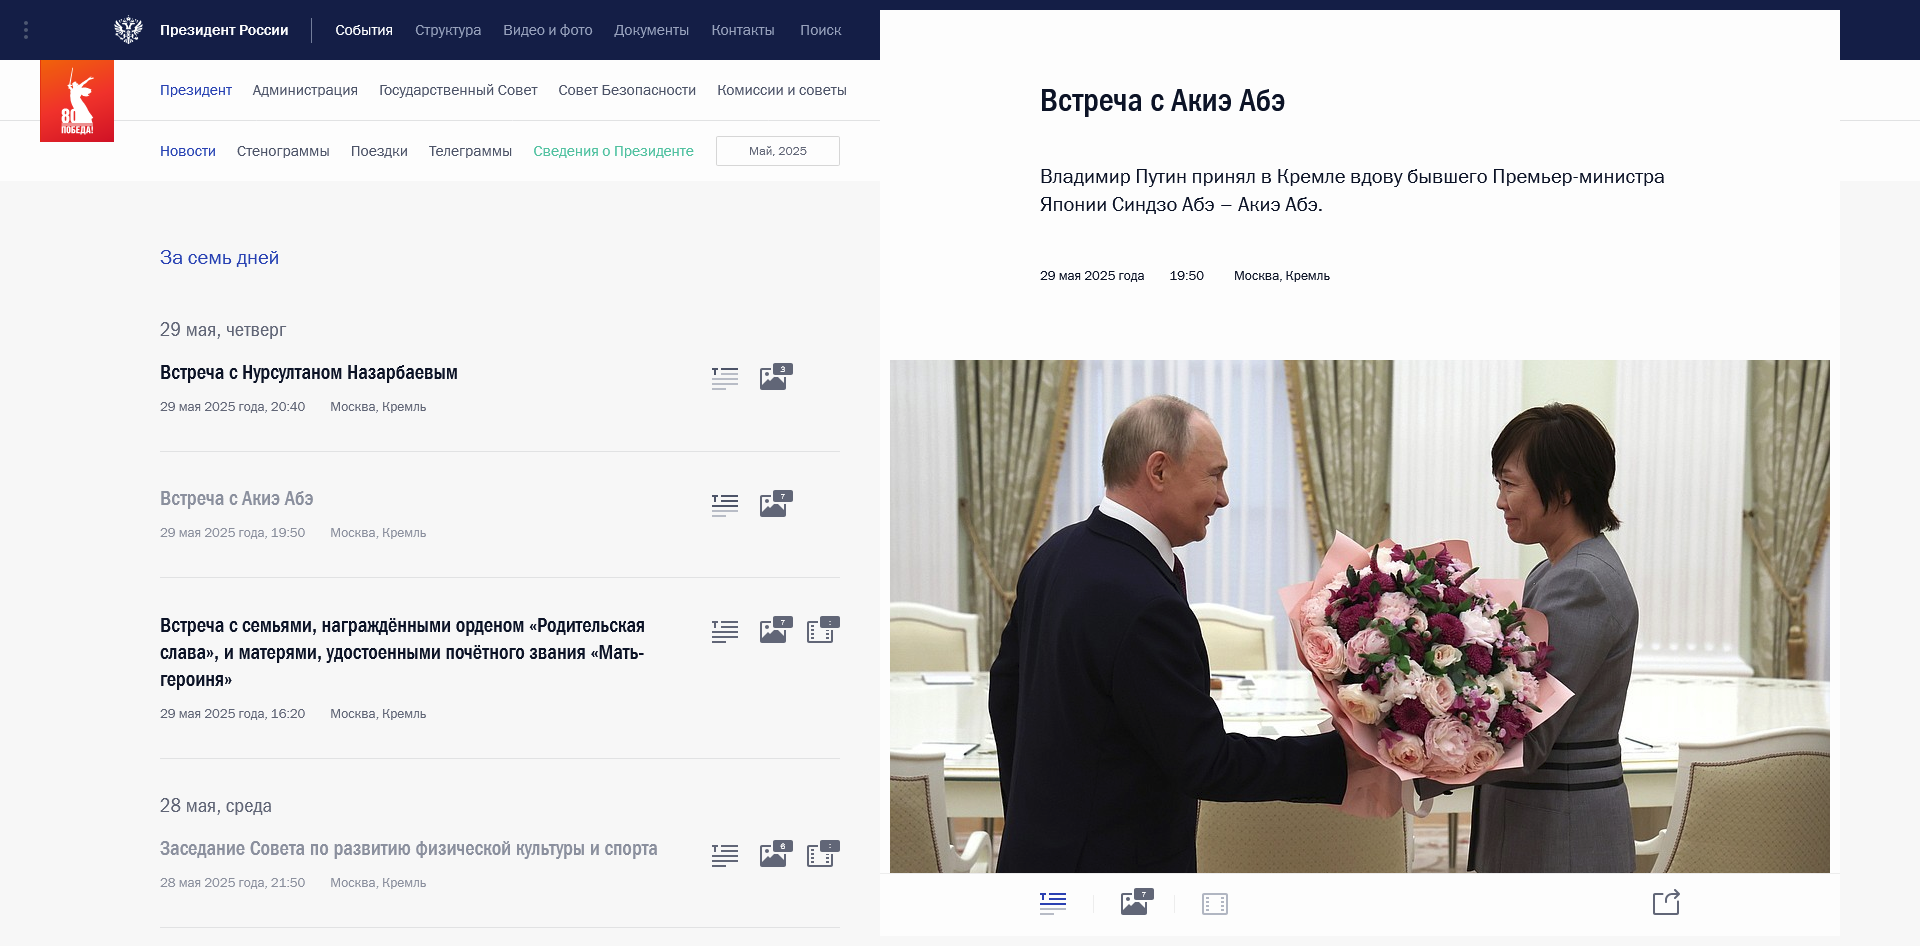The width and height of the screenshot is (1920, 946).
Task: Open the 80 Победа anniversary banner
Action: (77, 100)
